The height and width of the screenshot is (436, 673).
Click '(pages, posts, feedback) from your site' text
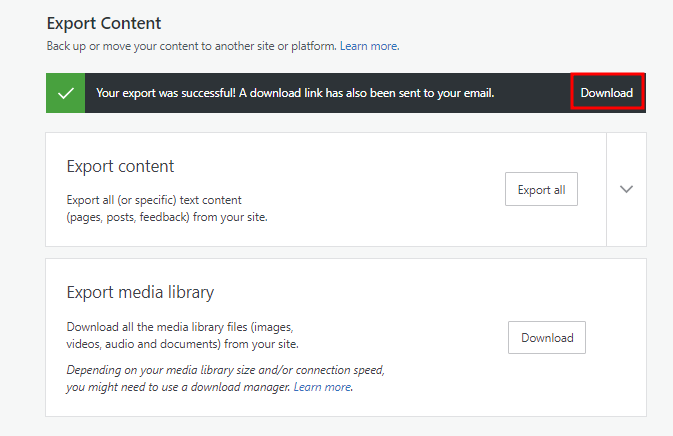click(x=166, y=217)
